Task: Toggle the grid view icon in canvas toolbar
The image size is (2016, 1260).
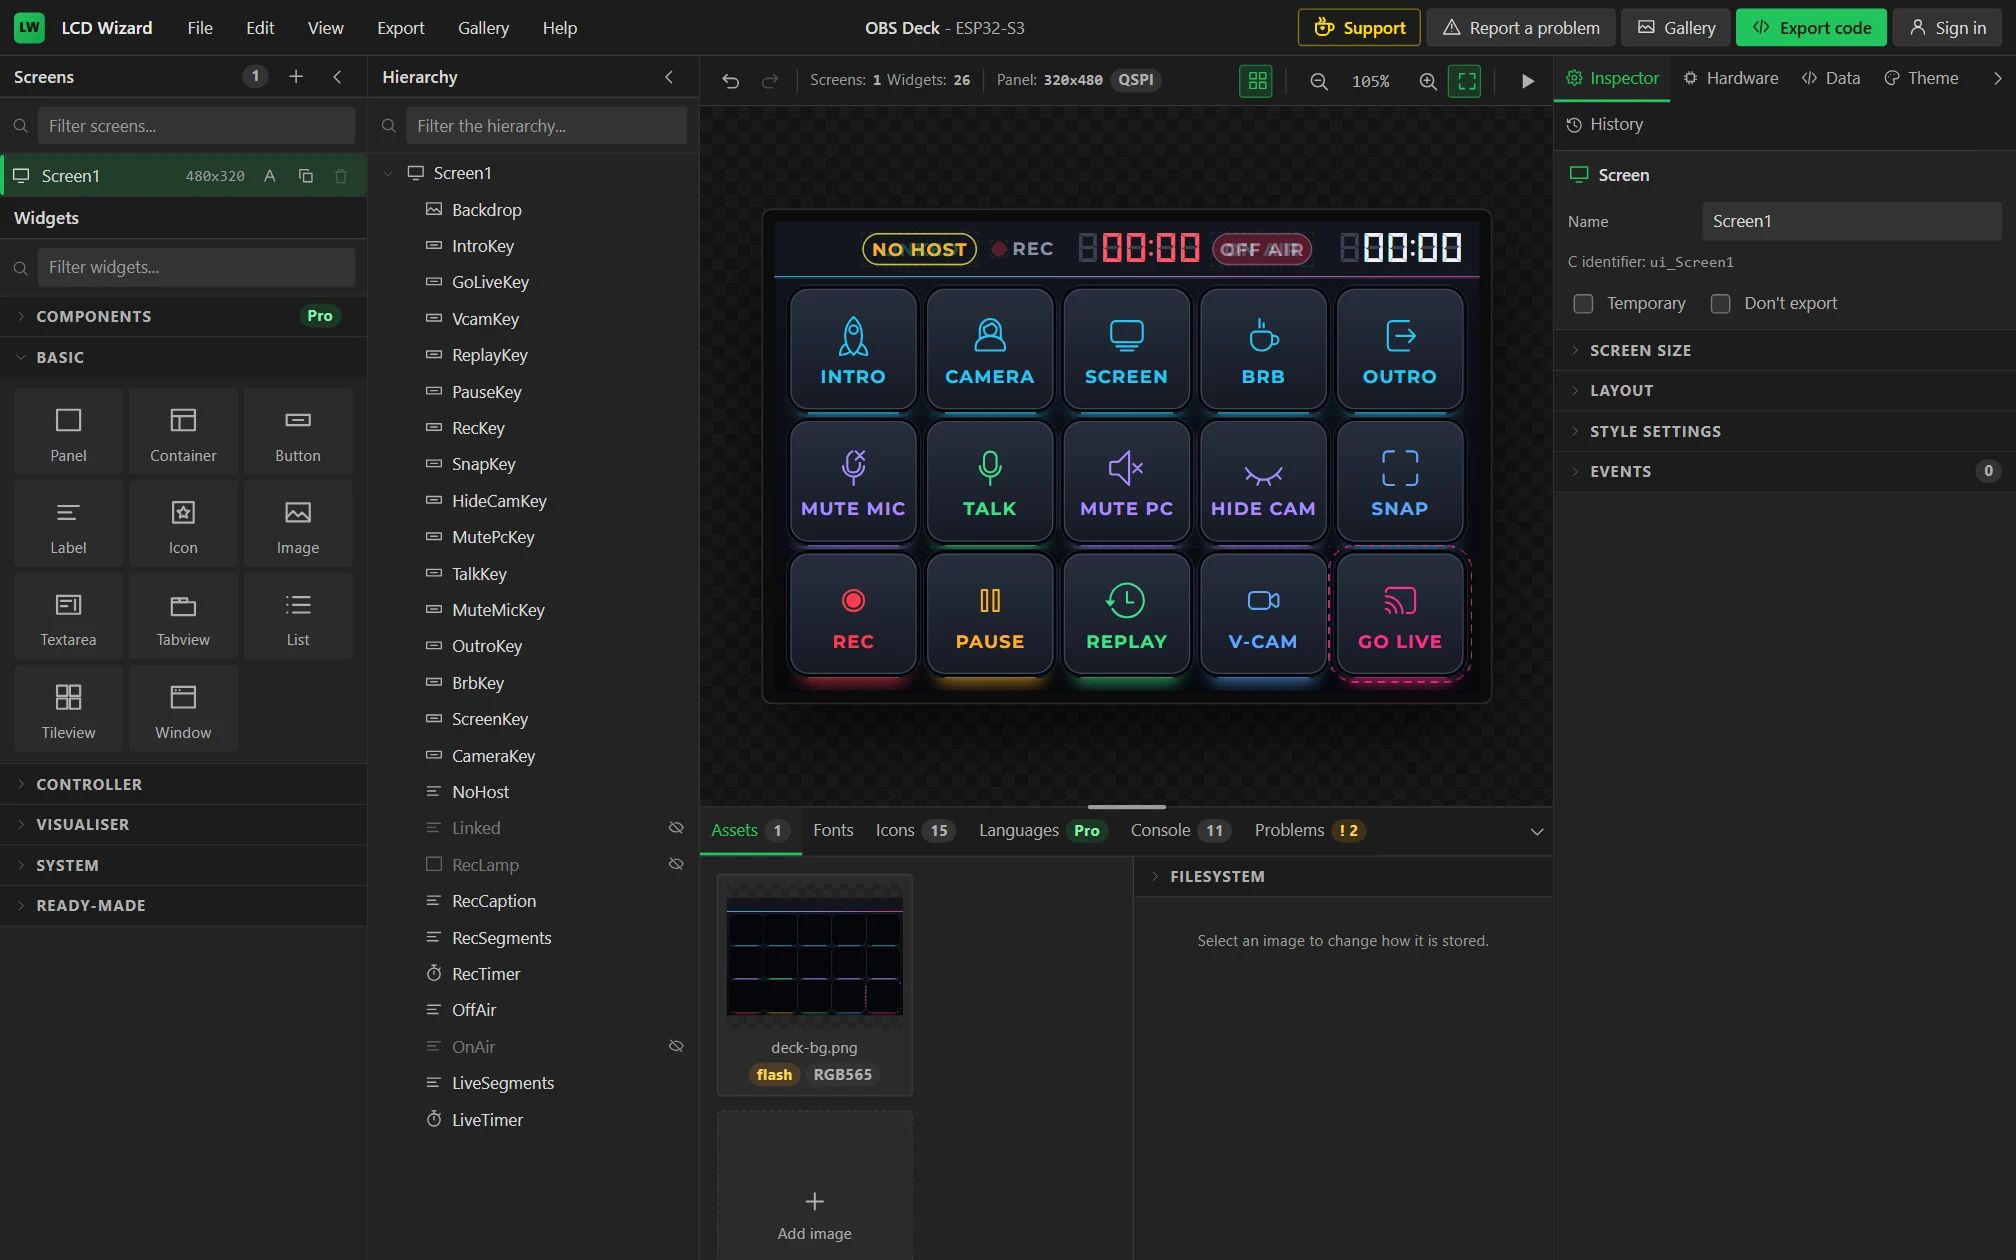Action: click(1257, 81)
